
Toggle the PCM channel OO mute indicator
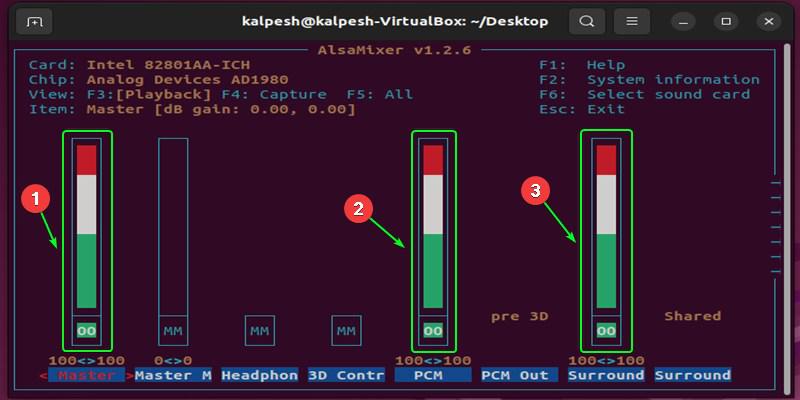click(x=433, y=331)
